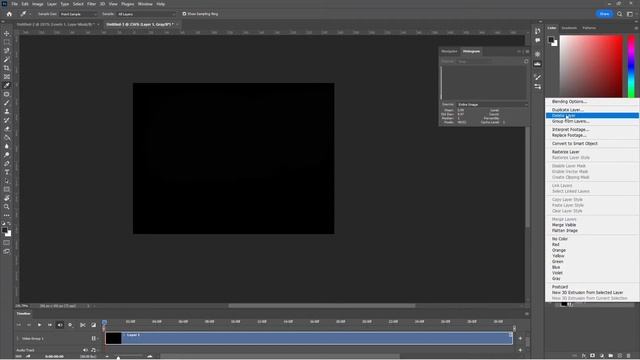Expand Layer 1 clip options arrow
Viewport: 640px width, 360px height.
[510, 335]
